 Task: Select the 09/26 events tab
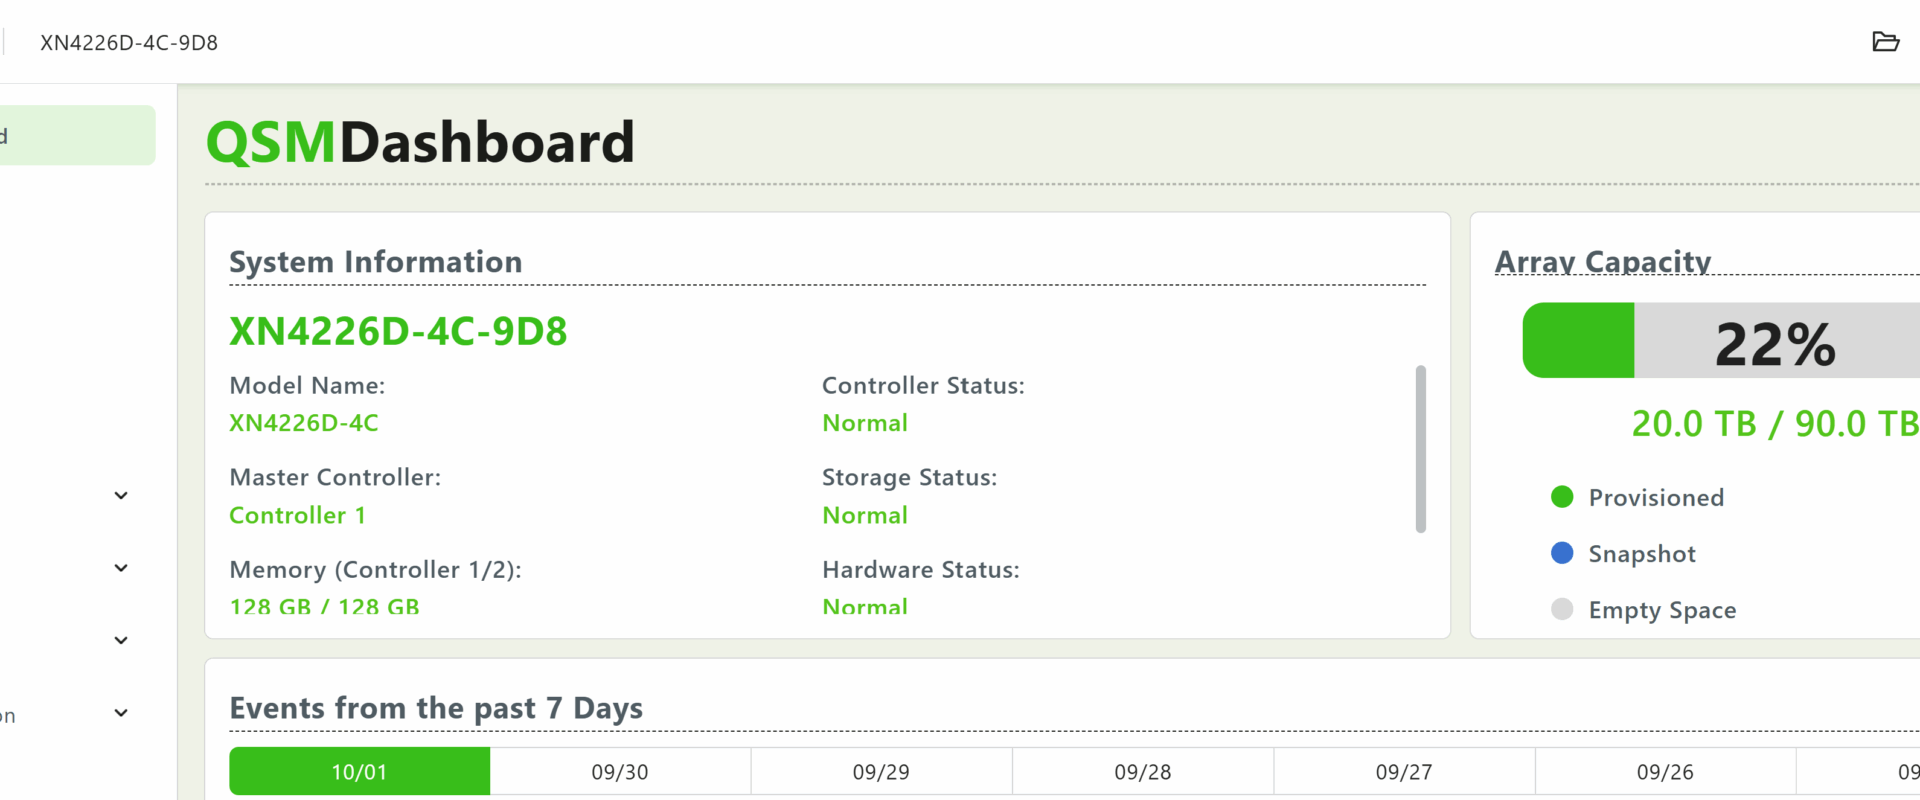pyautogui.click(x=1665, y=772)
